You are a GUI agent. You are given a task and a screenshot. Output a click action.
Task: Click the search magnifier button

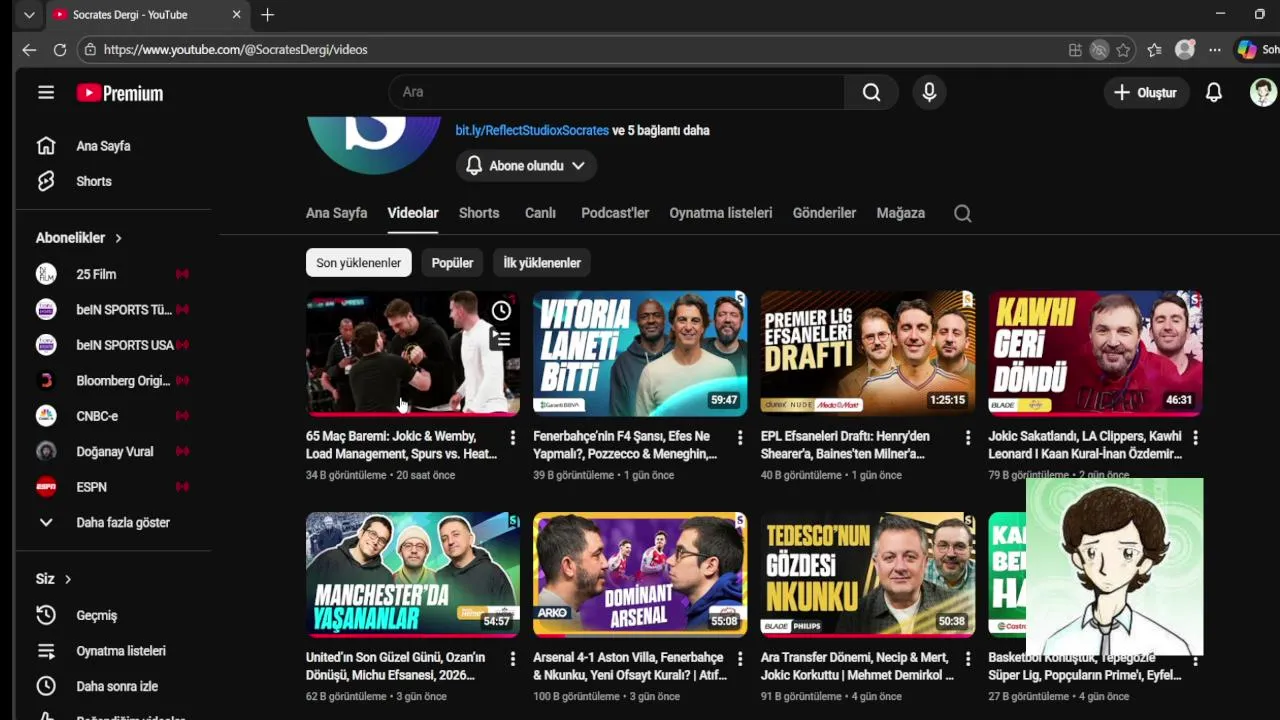[x=871, y=92]
